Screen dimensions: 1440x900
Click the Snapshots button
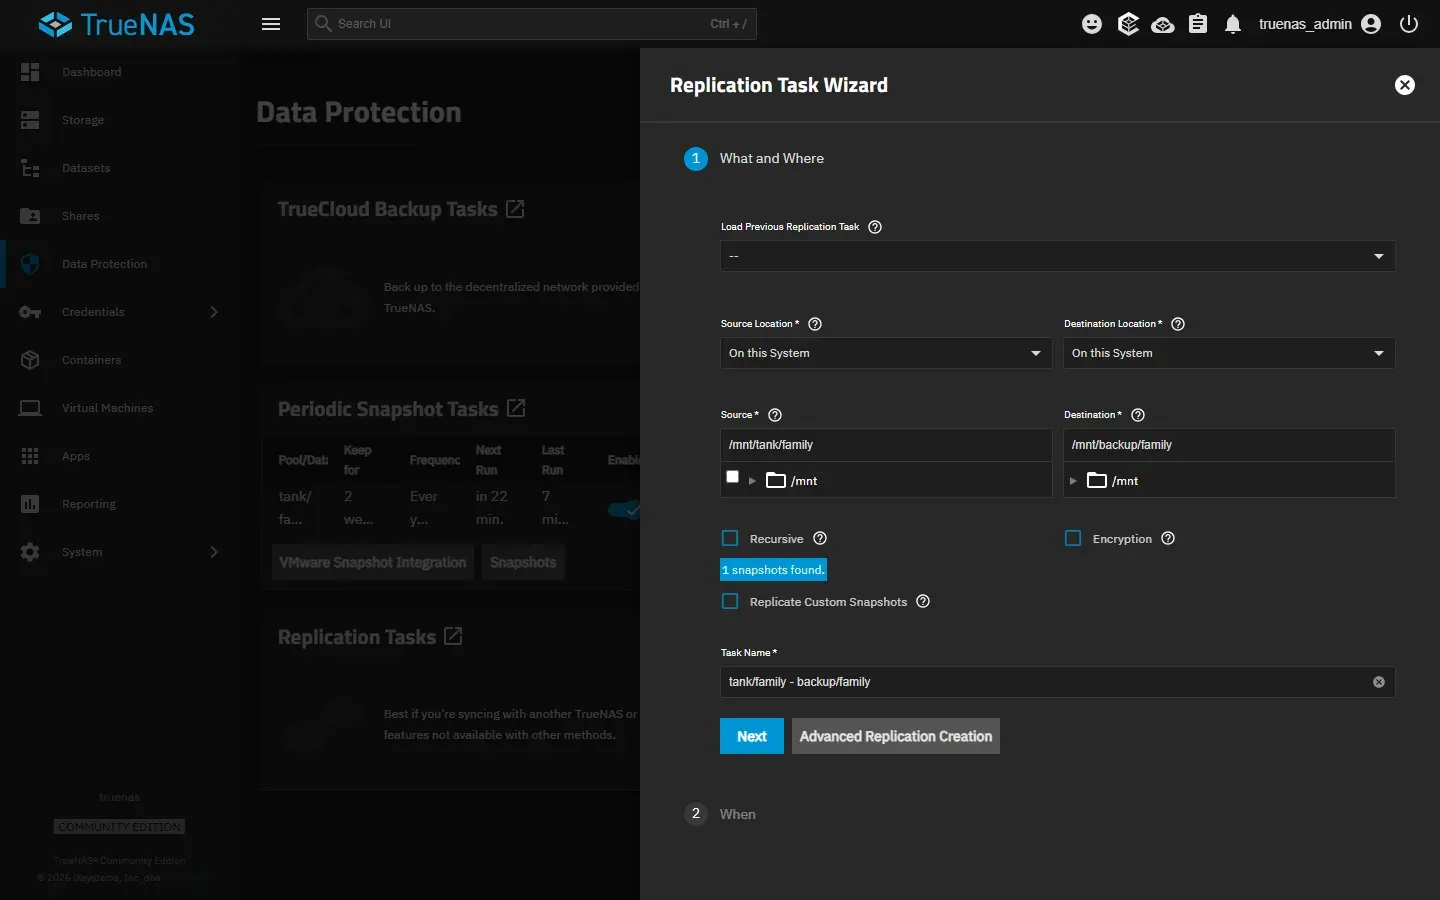pyautogui.click(x=523, y=562)
